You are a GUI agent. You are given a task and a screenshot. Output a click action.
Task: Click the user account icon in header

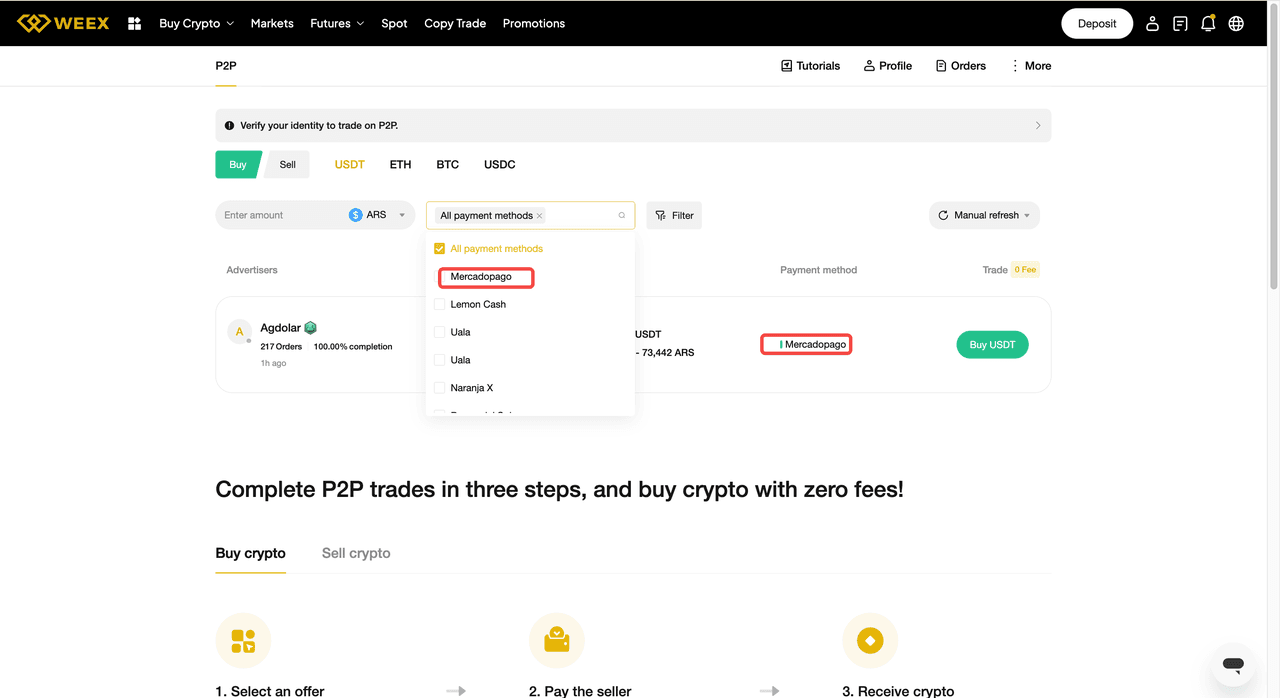tap(1152, 23)
